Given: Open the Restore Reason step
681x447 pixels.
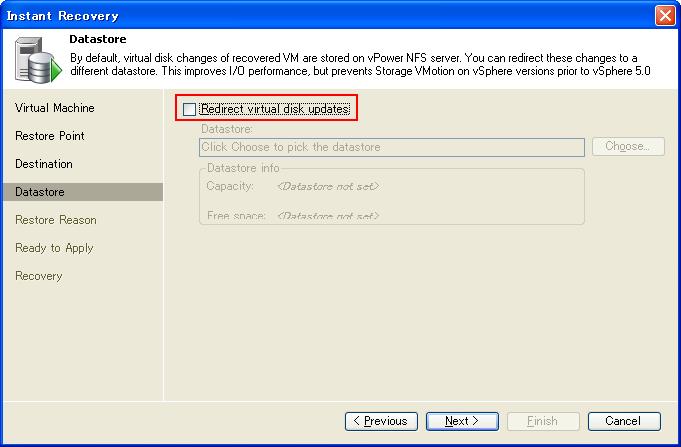Looking at the screenshot, I should tap(56, 220).
